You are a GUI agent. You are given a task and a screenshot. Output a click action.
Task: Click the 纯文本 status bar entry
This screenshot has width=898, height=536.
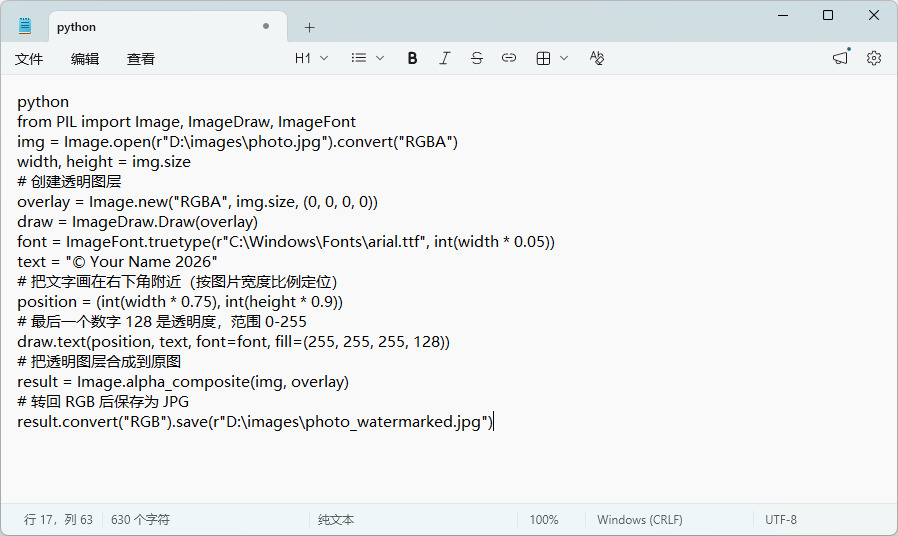click(x=336, y=519)
